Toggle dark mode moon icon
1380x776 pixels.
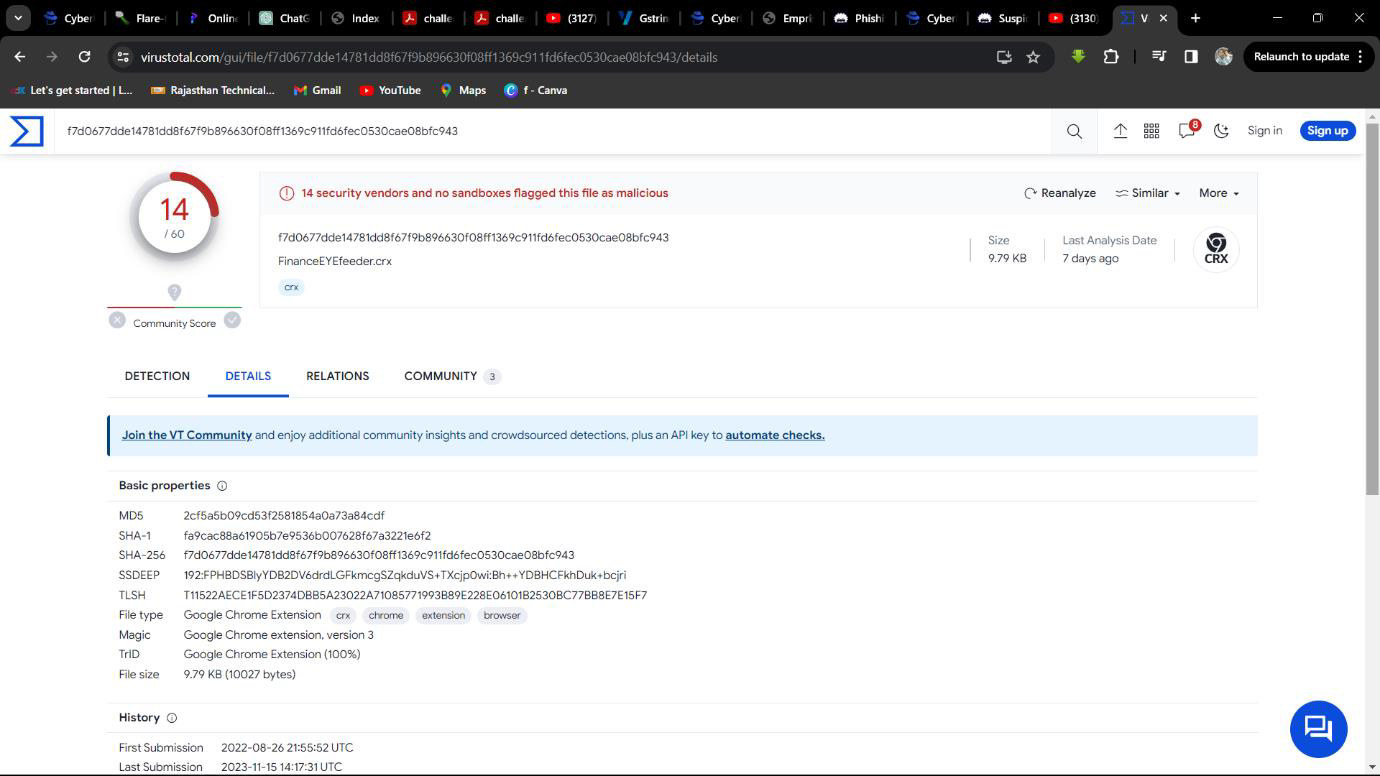pyautogui.click(x=1221, y=131)
